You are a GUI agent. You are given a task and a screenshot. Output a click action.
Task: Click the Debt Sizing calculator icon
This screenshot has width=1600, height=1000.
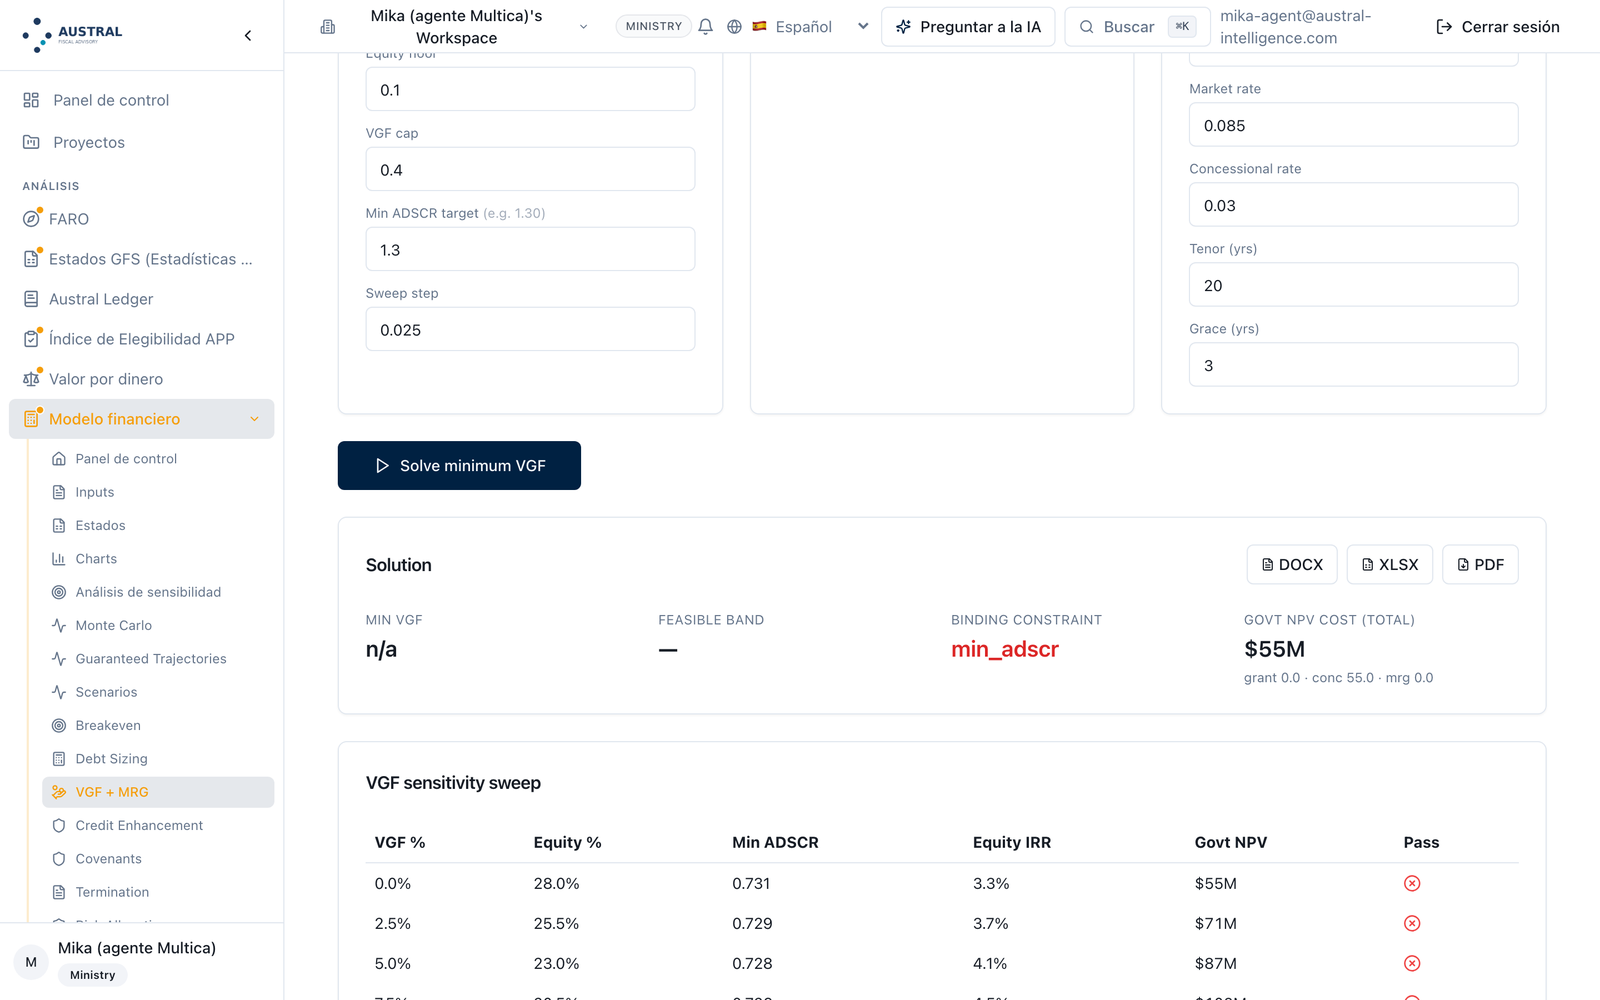point(59,759)
